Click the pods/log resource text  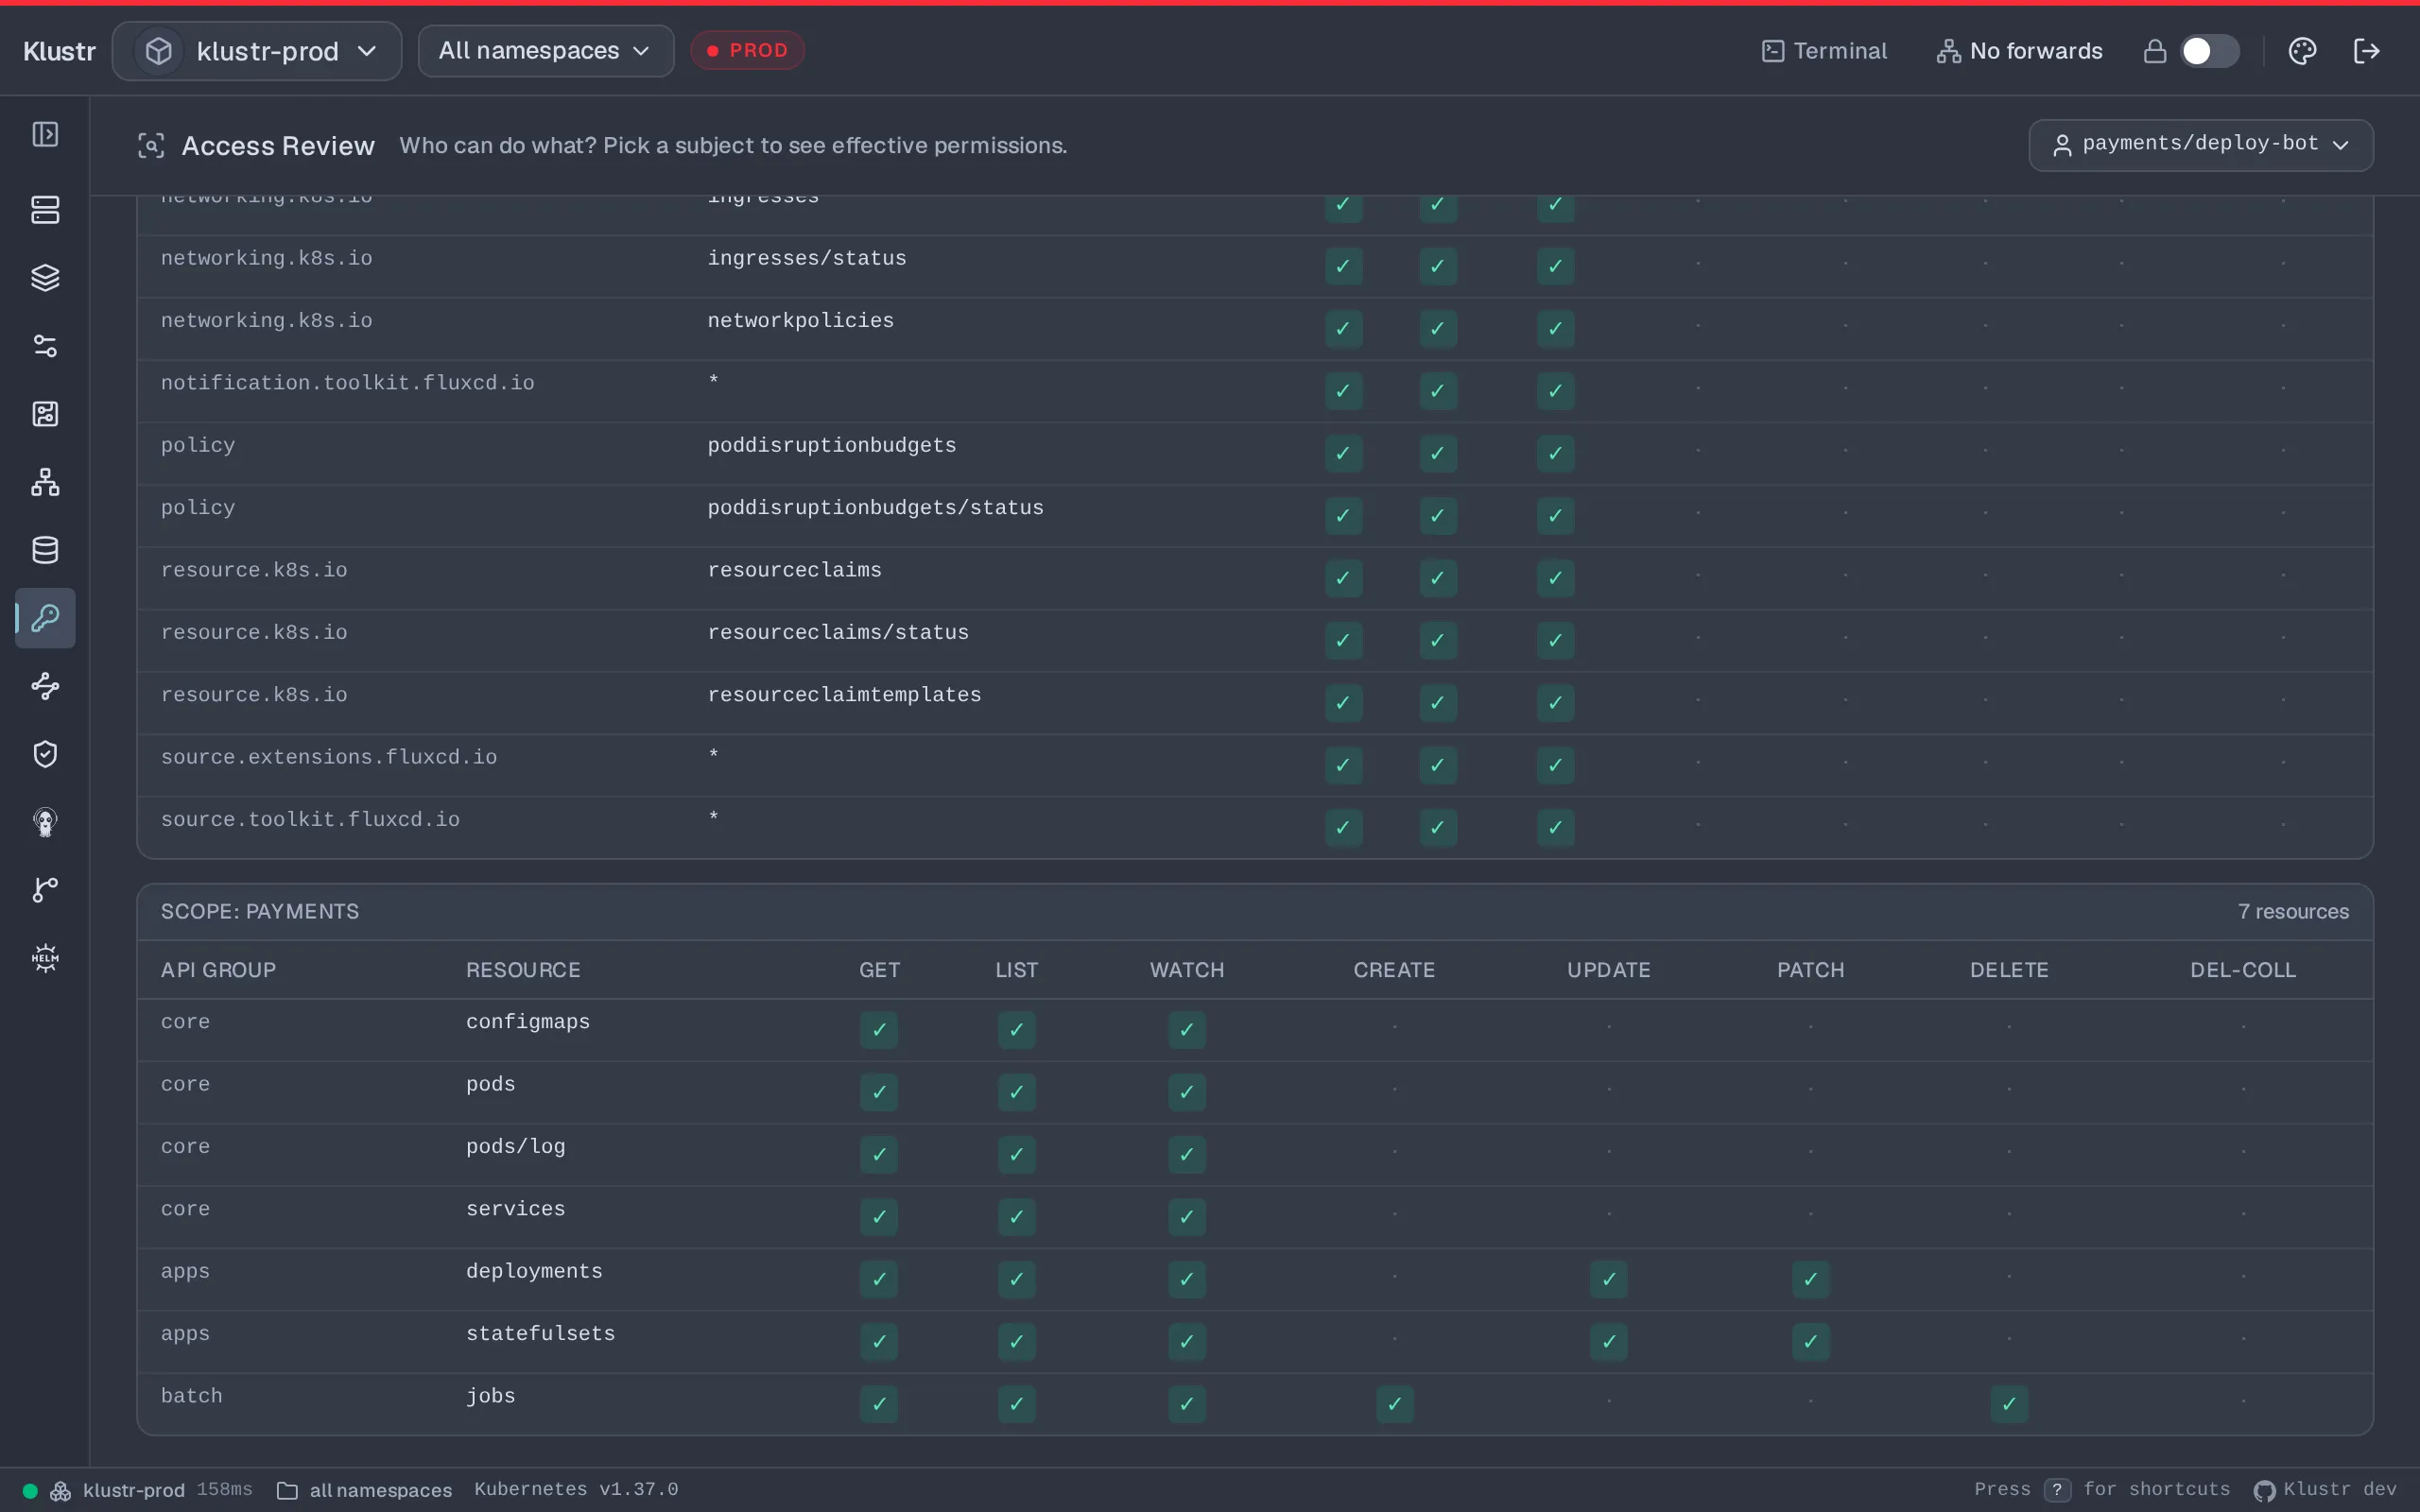515,1147
